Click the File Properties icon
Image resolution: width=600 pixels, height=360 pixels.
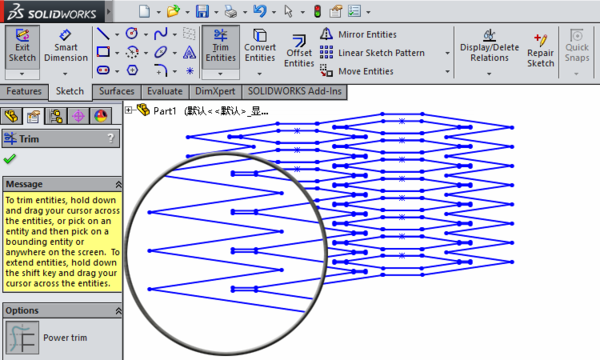point(336,11)
